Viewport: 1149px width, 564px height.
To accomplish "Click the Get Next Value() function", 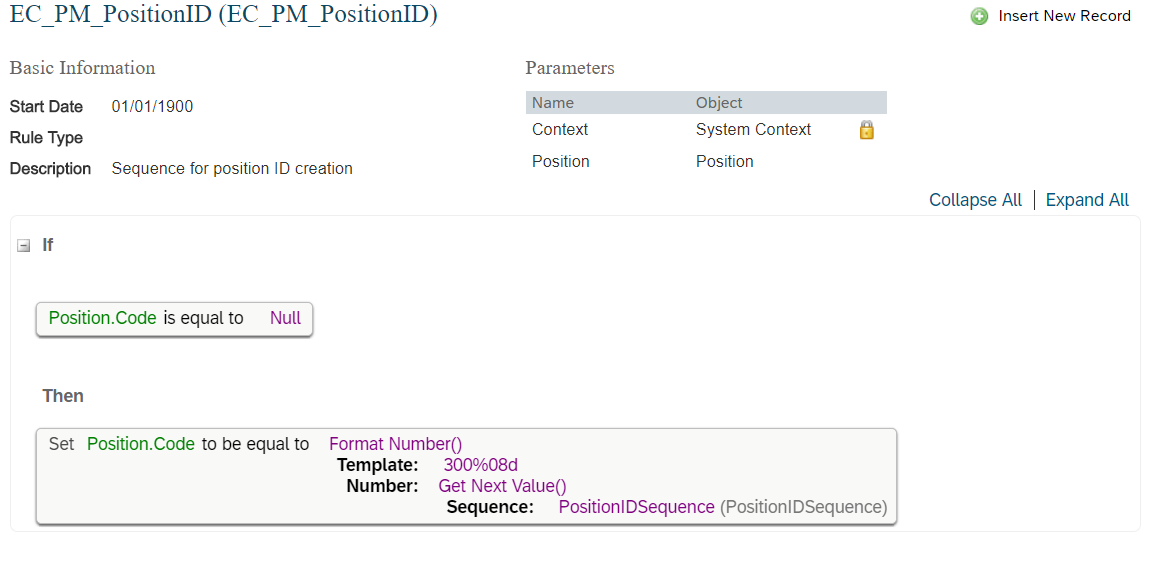I will click(503, 486).
